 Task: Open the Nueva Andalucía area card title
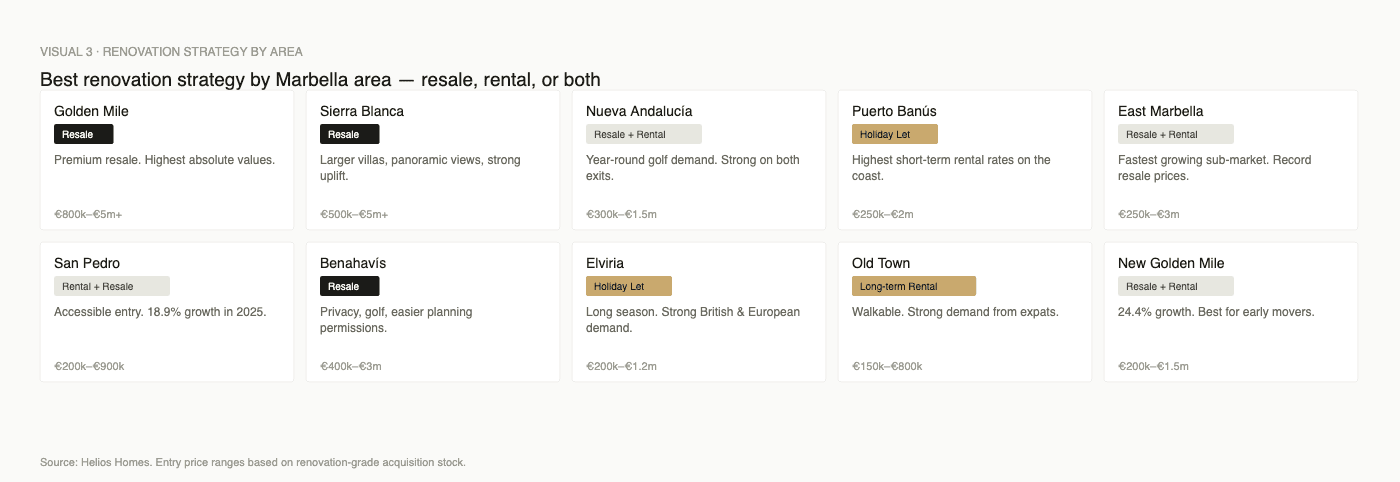pyautogui.click(x=639, y=111)
